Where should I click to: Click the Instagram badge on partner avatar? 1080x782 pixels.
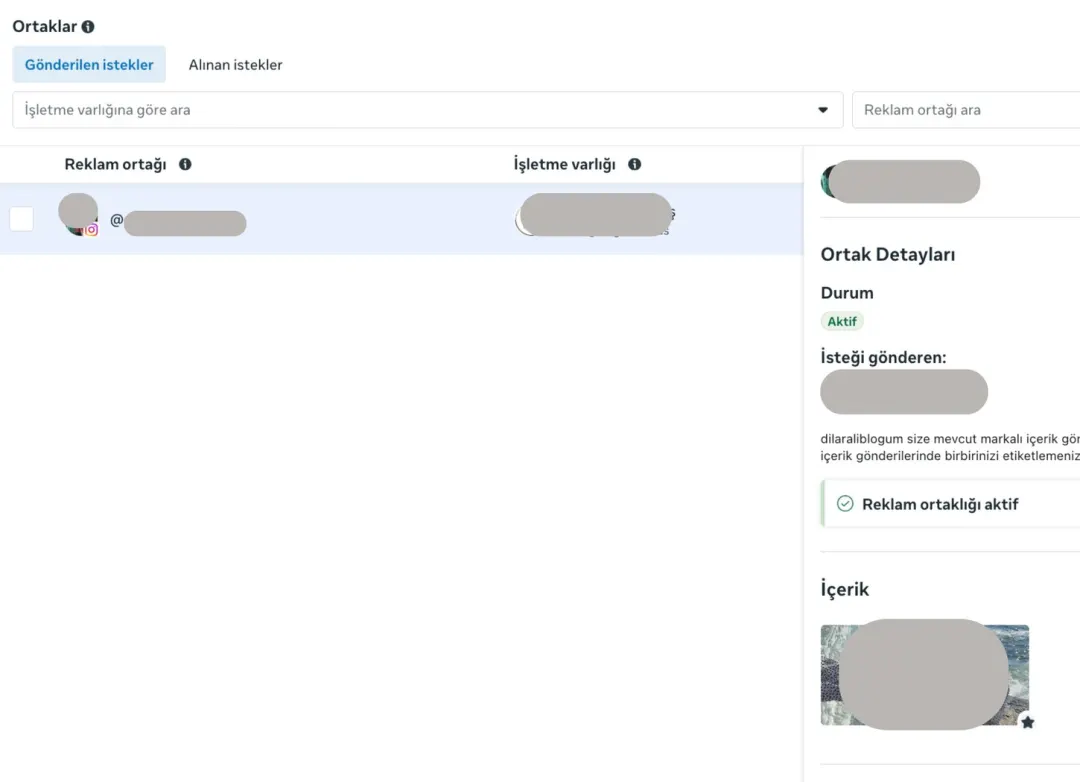(x=92, y=230)
